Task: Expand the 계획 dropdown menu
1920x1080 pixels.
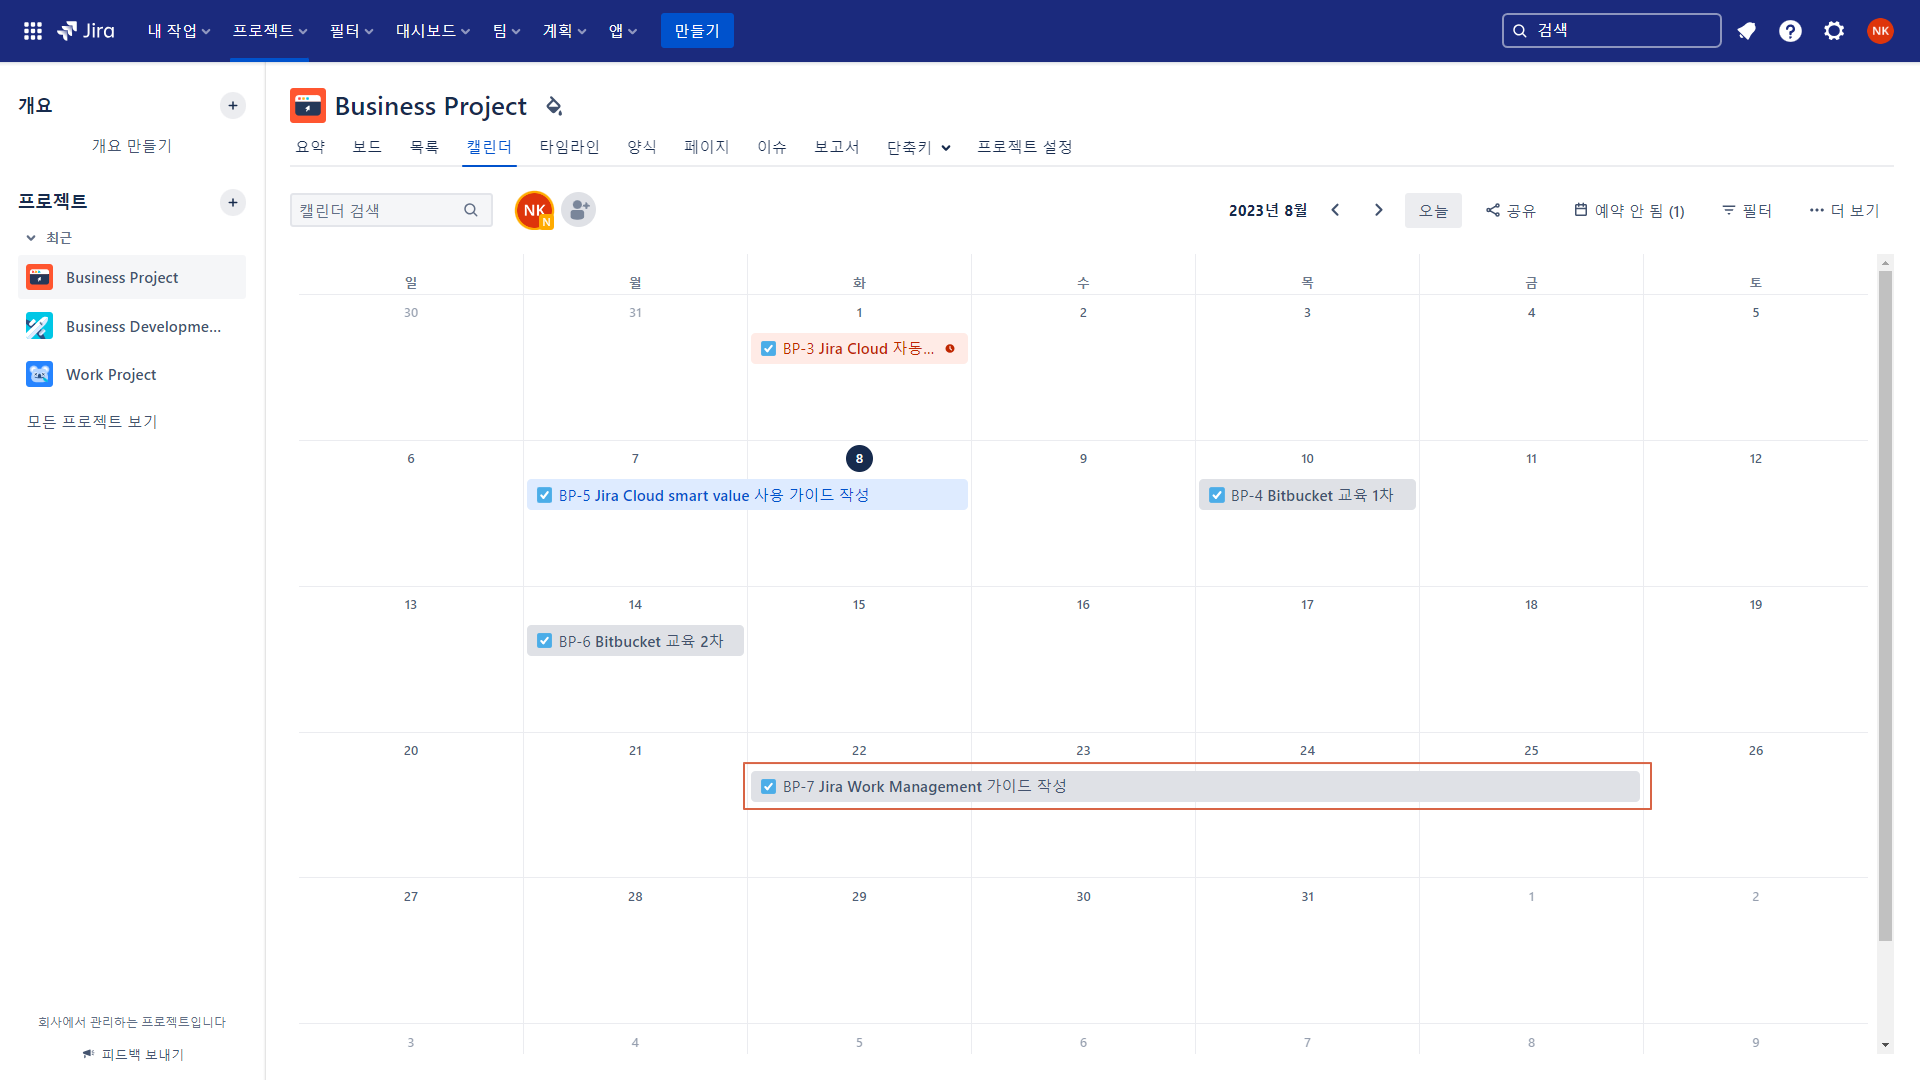Action: [564, 31]
